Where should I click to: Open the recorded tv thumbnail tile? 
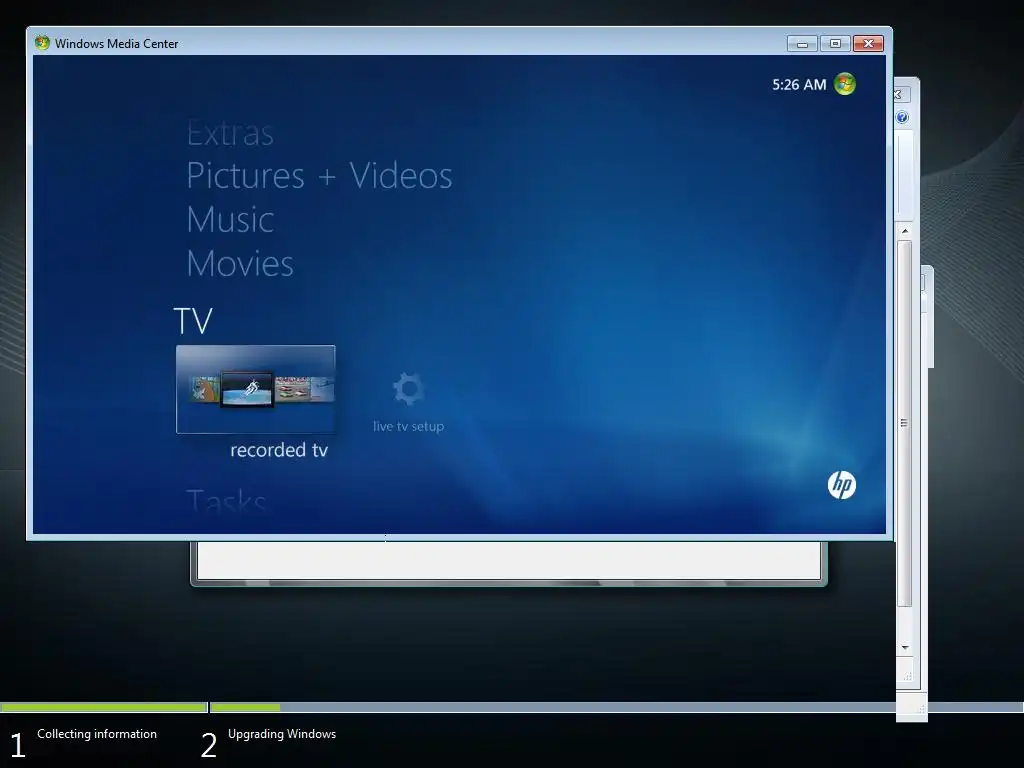click(255, 389)
